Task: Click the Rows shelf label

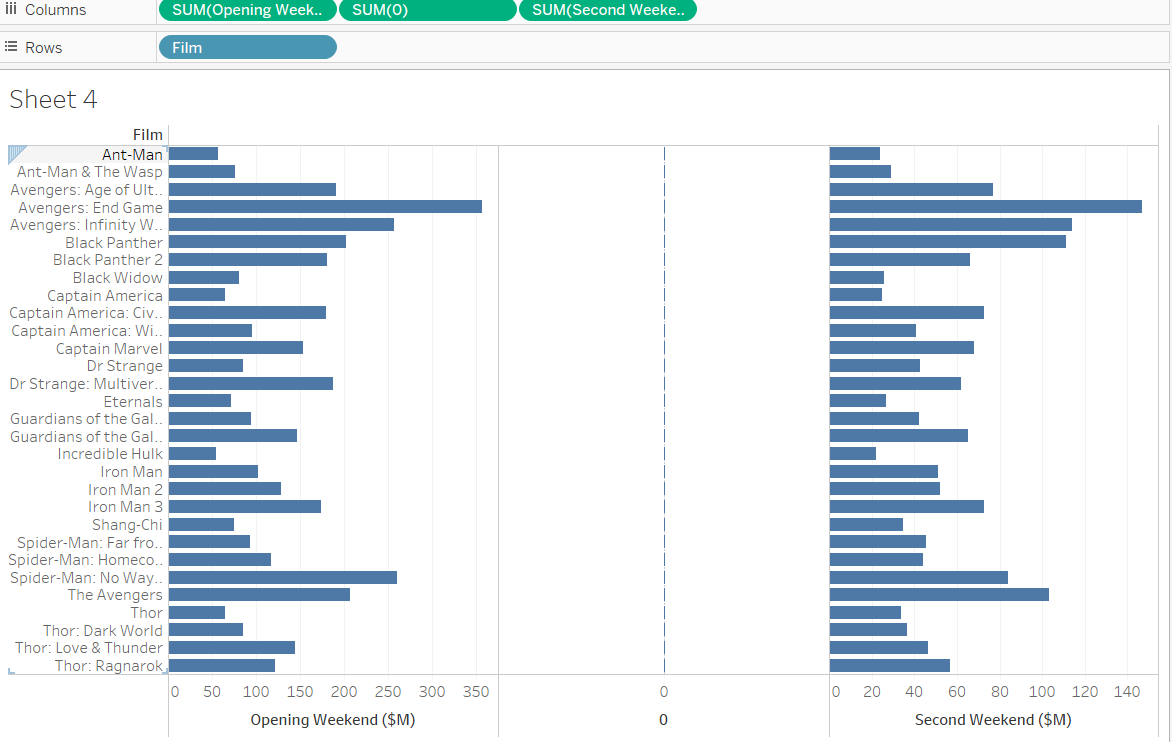Action: (x=43, y=48)
